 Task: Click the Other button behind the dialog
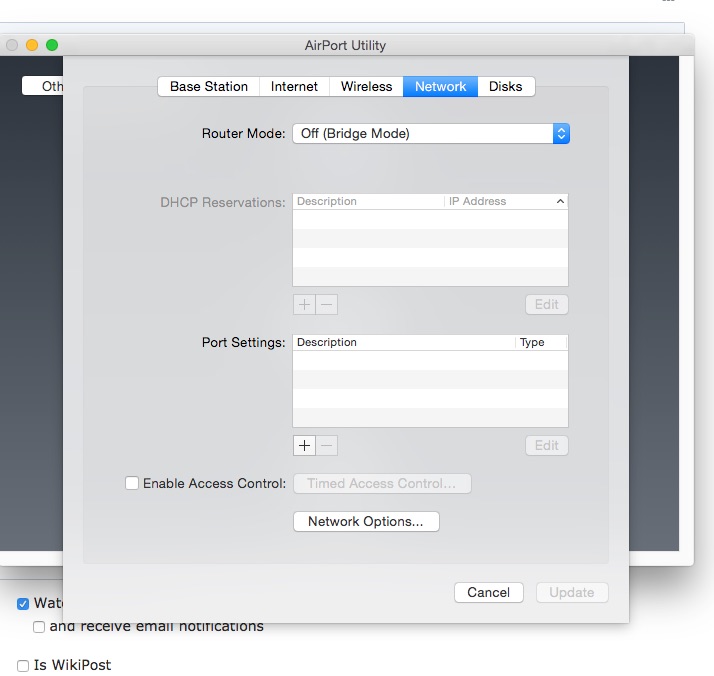coord(43,86)
